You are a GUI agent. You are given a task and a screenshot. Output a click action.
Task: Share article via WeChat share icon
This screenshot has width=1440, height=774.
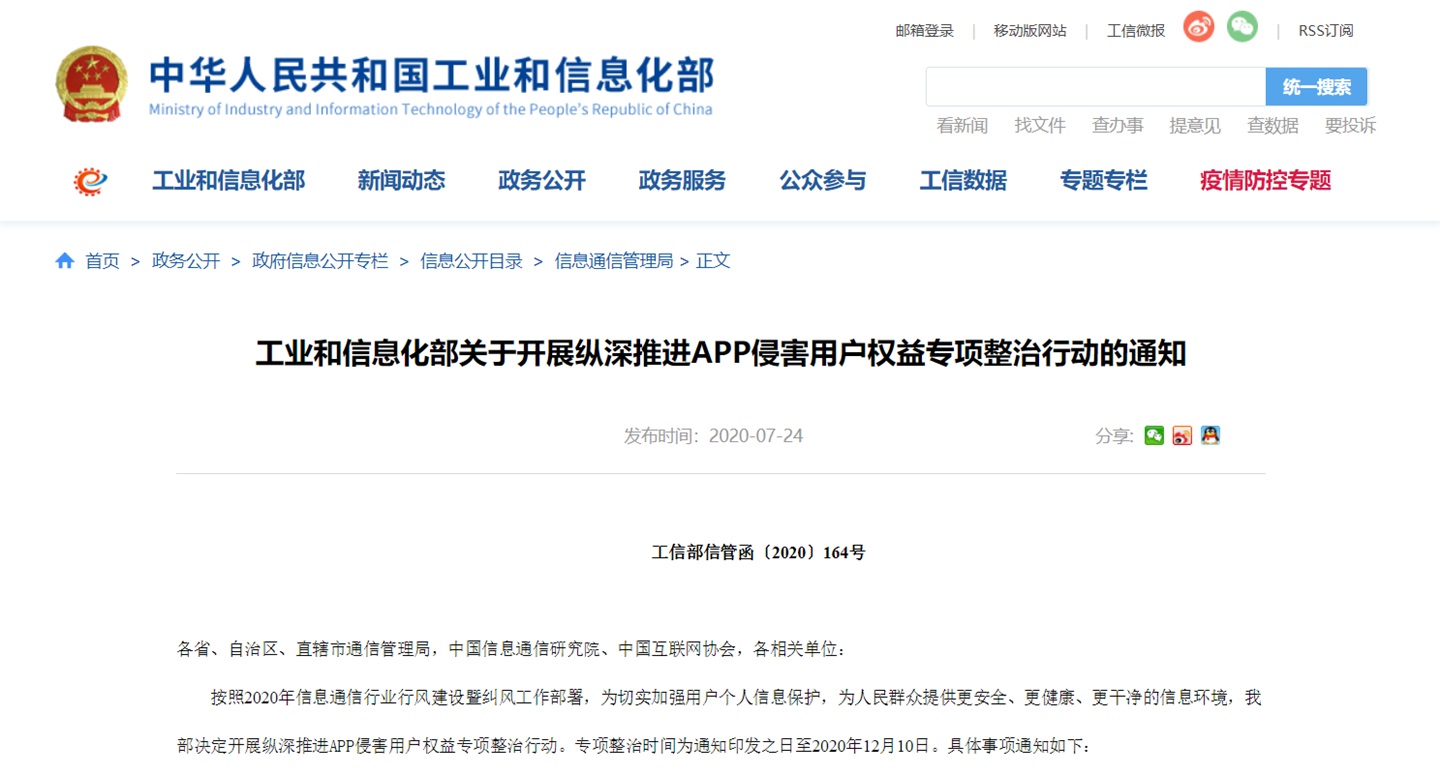1154,435
